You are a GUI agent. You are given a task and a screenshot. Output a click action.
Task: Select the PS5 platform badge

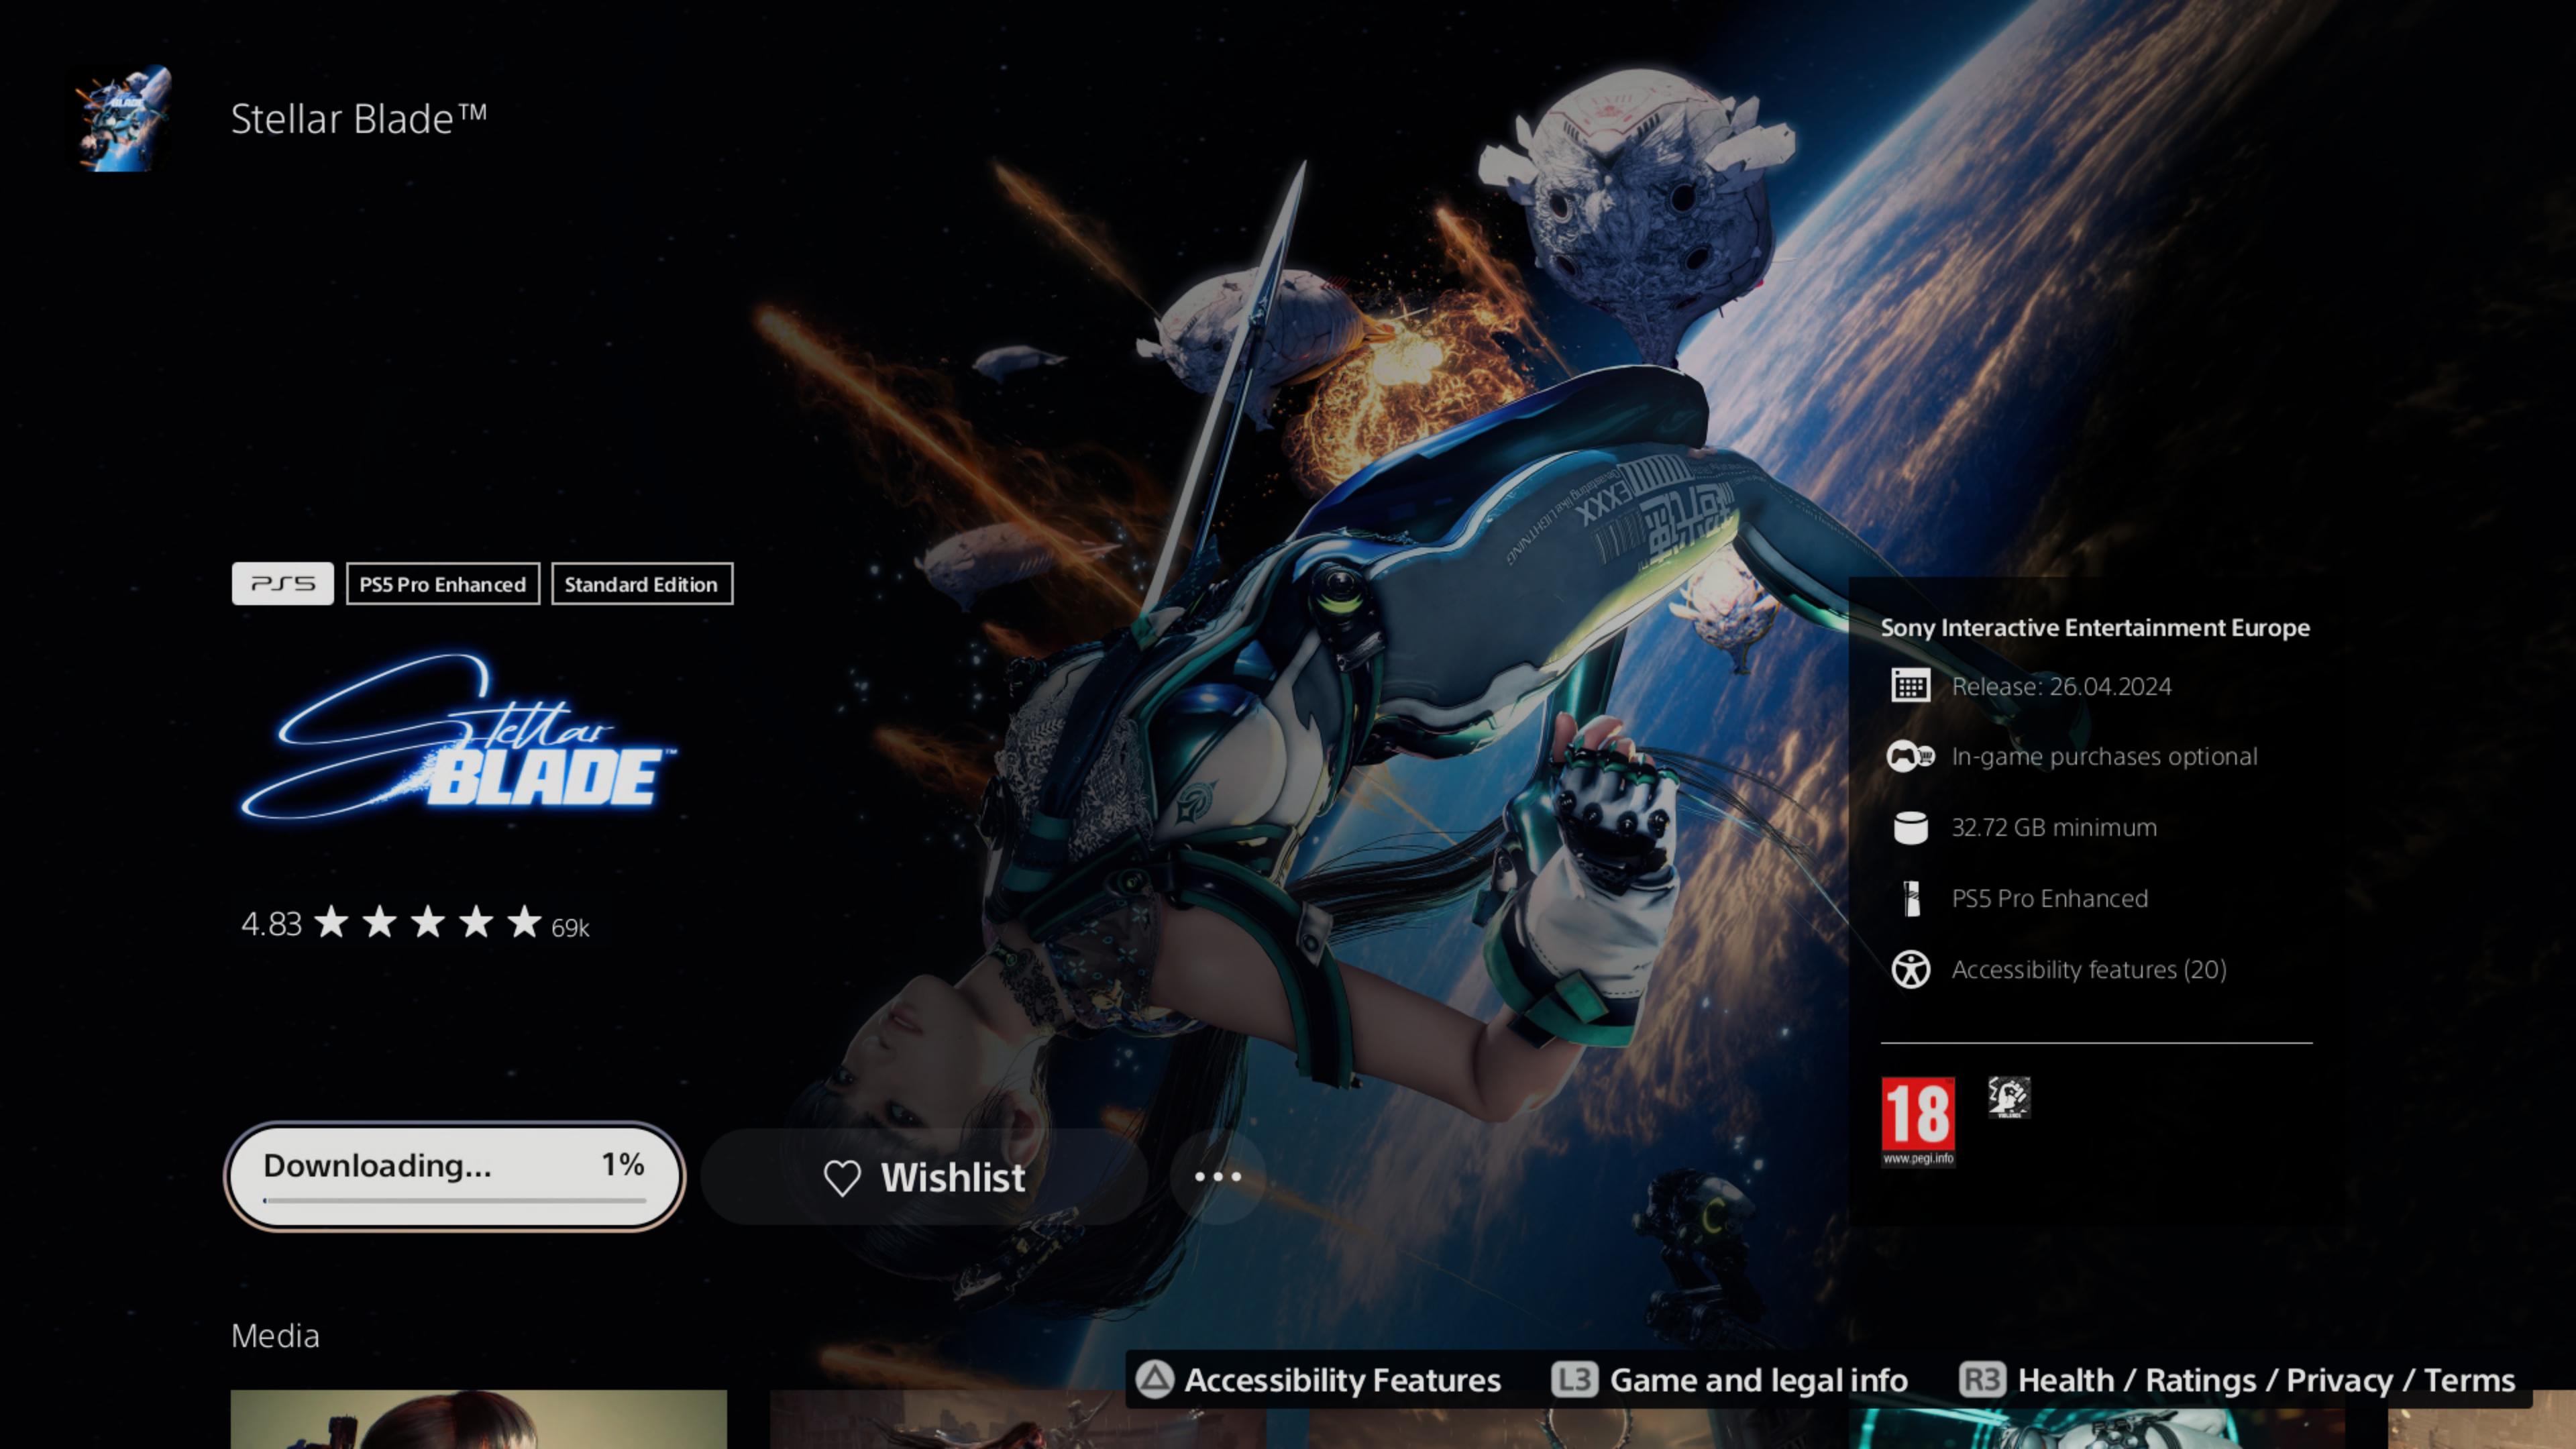pos(283,584)
